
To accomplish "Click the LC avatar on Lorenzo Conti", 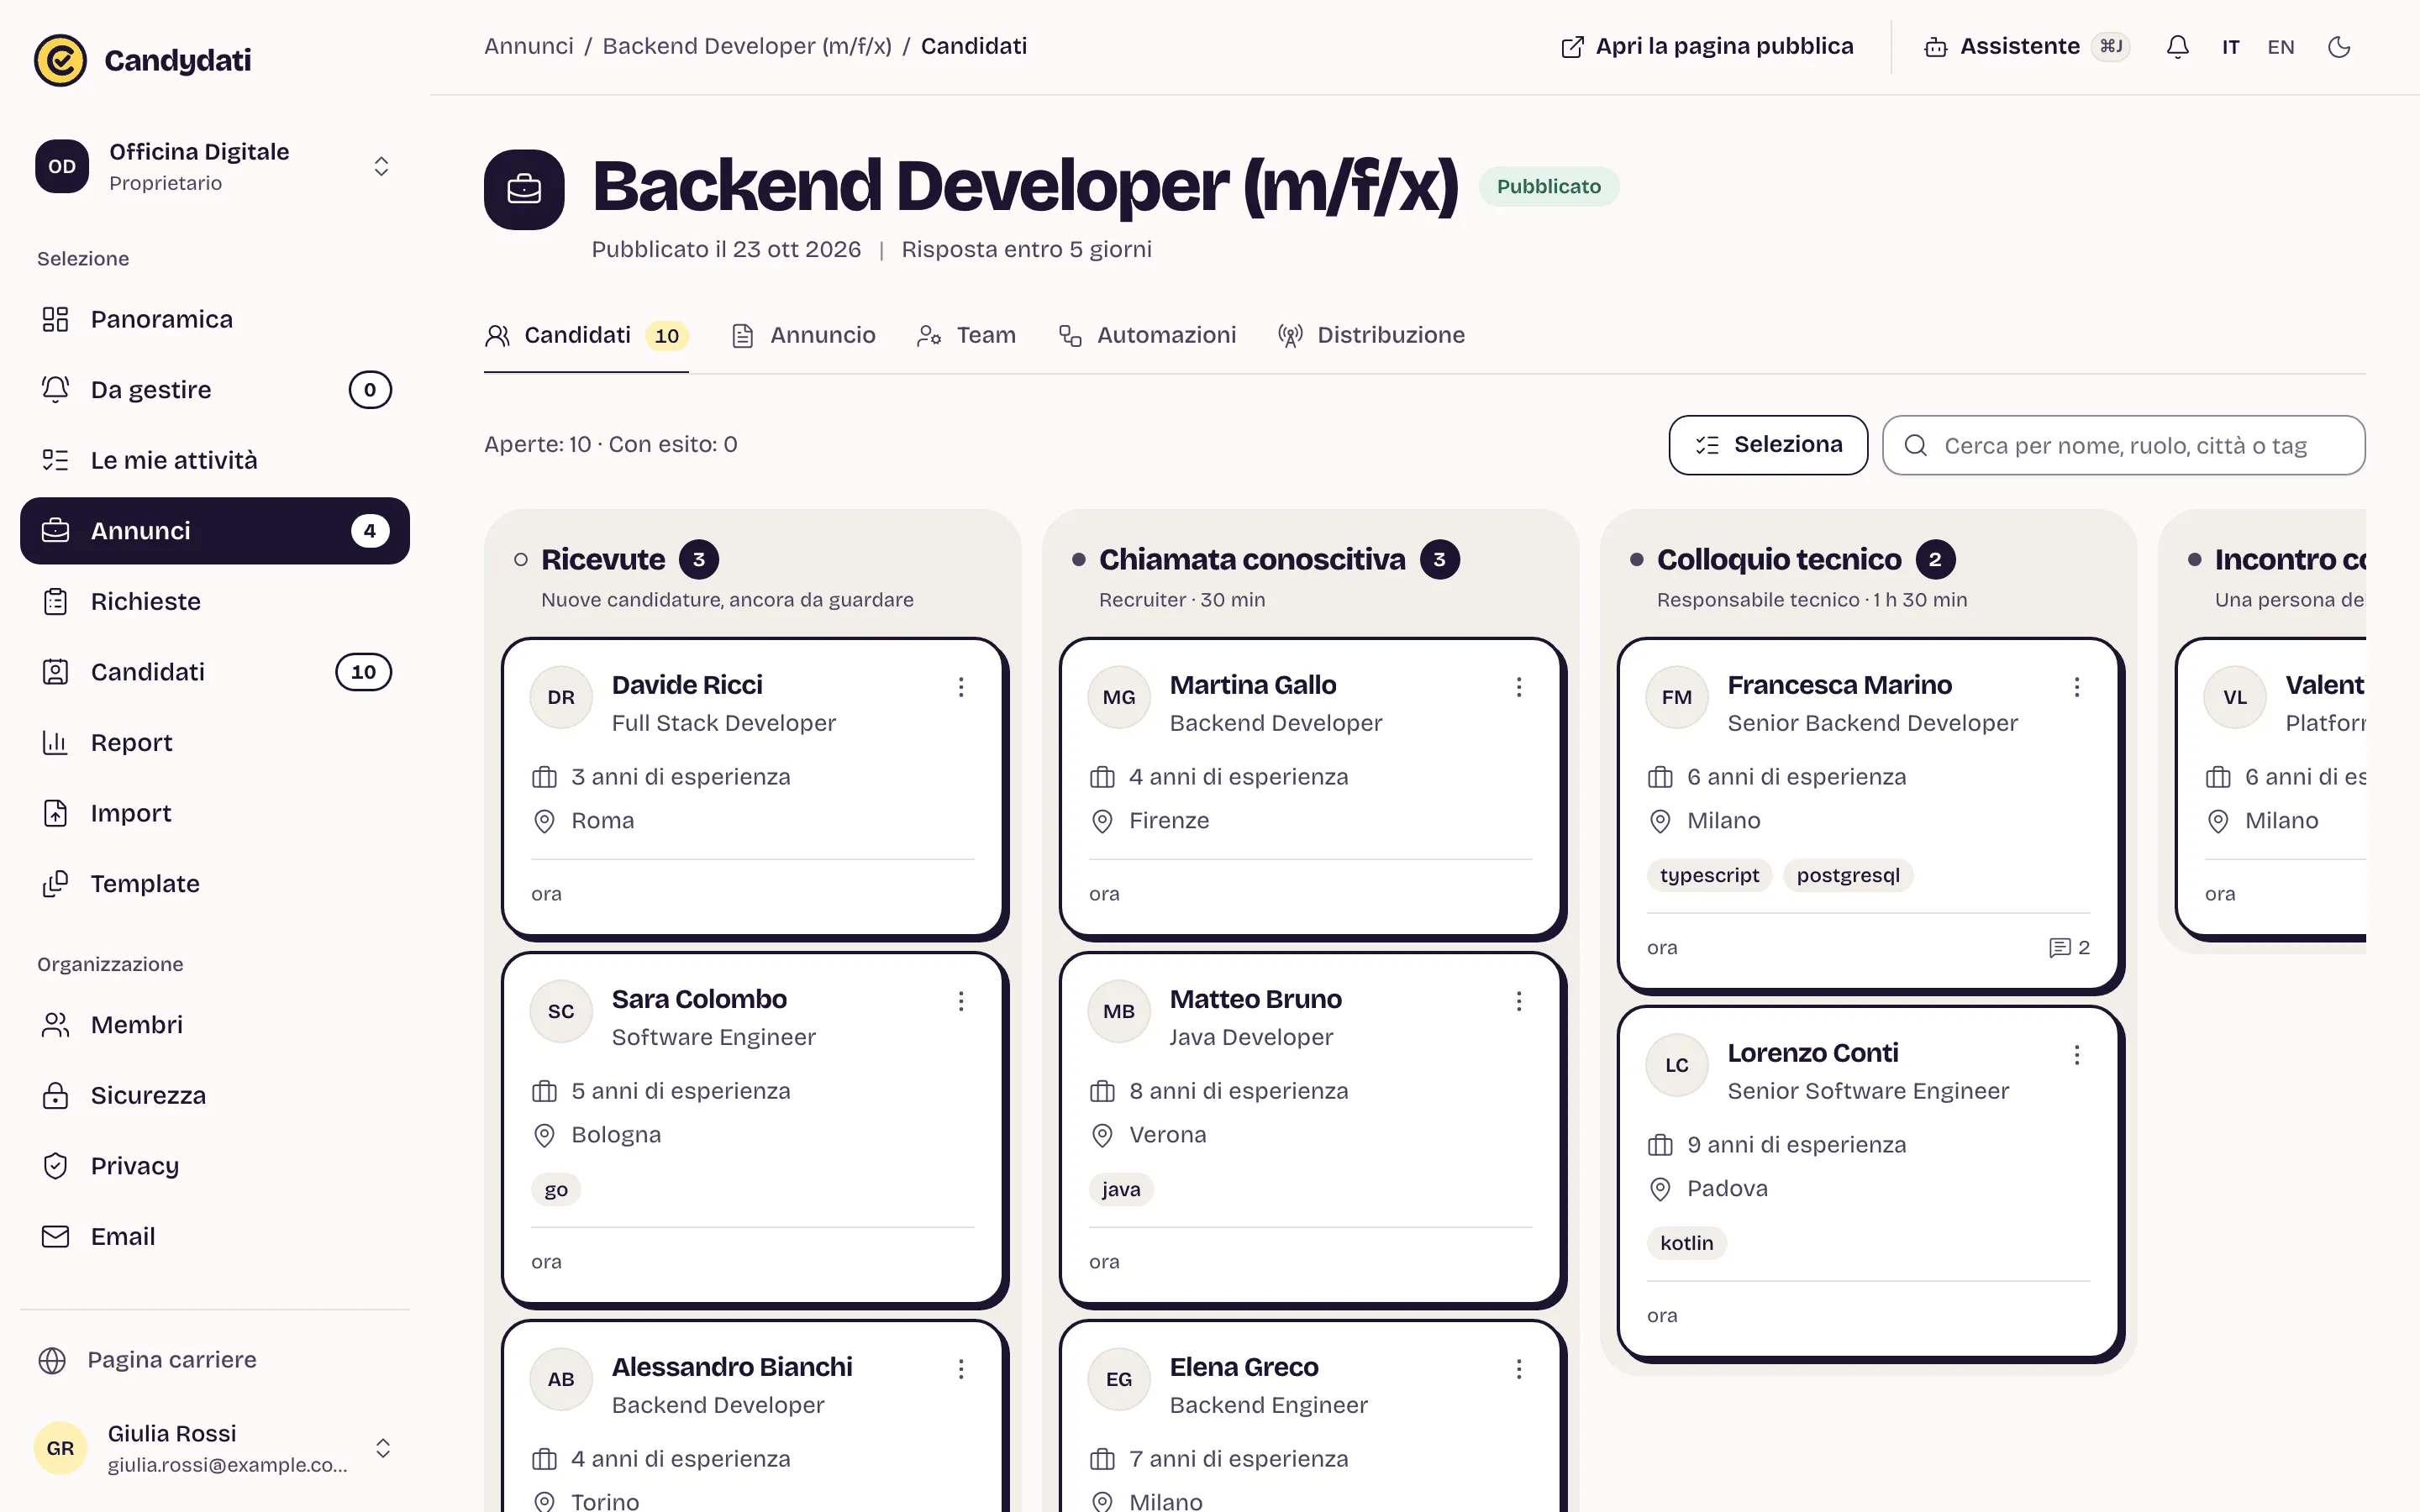I will click(x=1677, y=1065).
